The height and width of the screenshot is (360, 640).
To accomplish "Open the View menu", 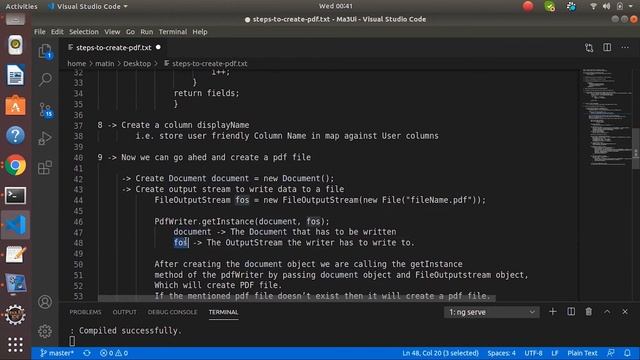I will click(x=112, y=32).
